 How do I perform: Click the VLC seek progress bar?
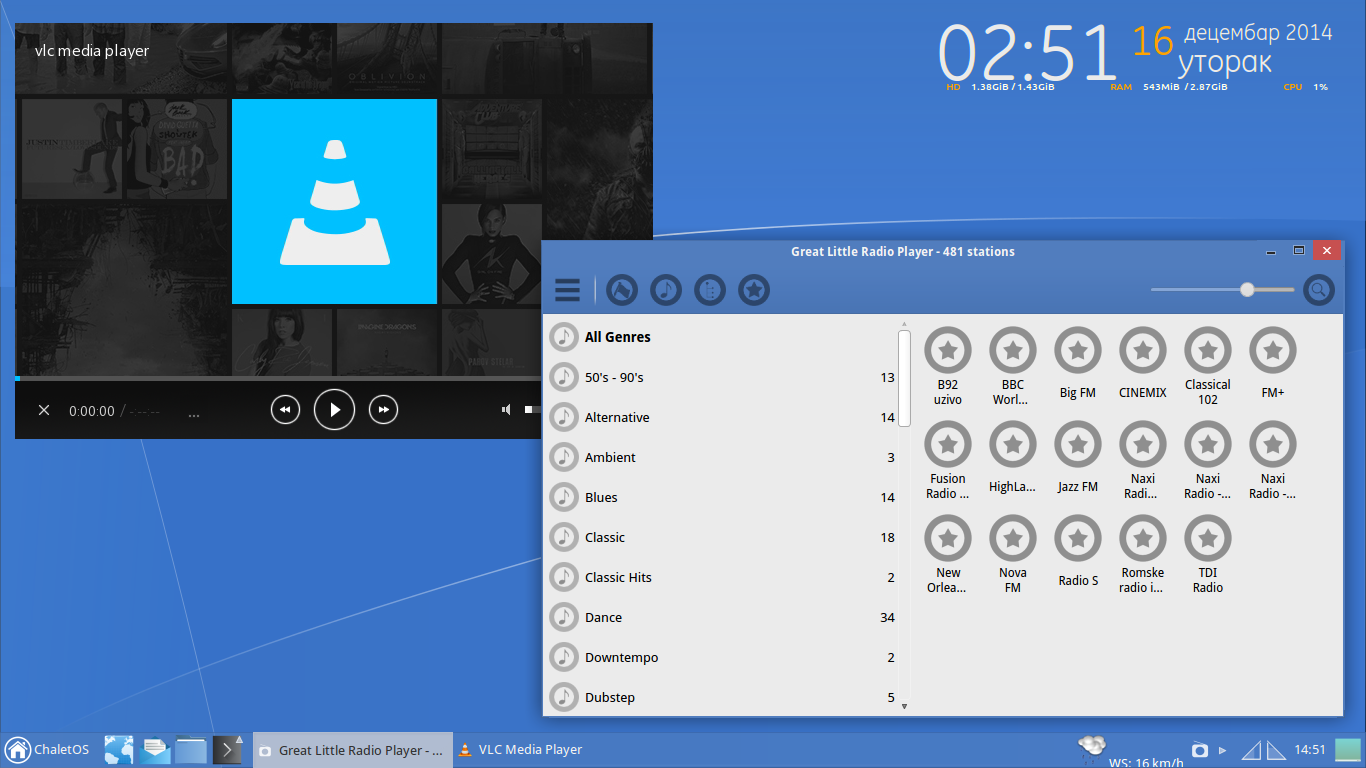[278, 378]
